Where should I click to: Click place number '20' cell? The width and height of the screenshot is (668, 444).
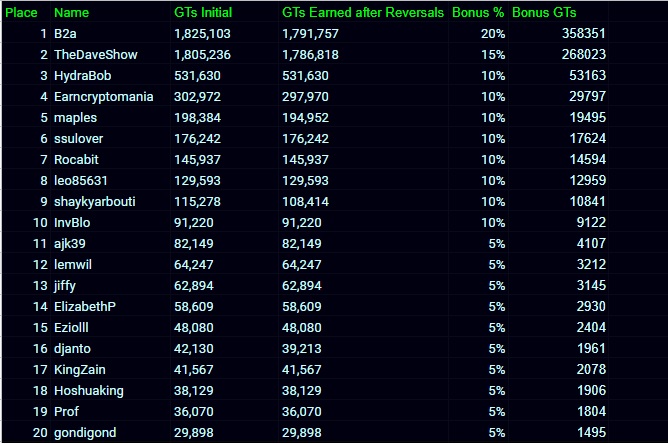(x=40, y=432)
